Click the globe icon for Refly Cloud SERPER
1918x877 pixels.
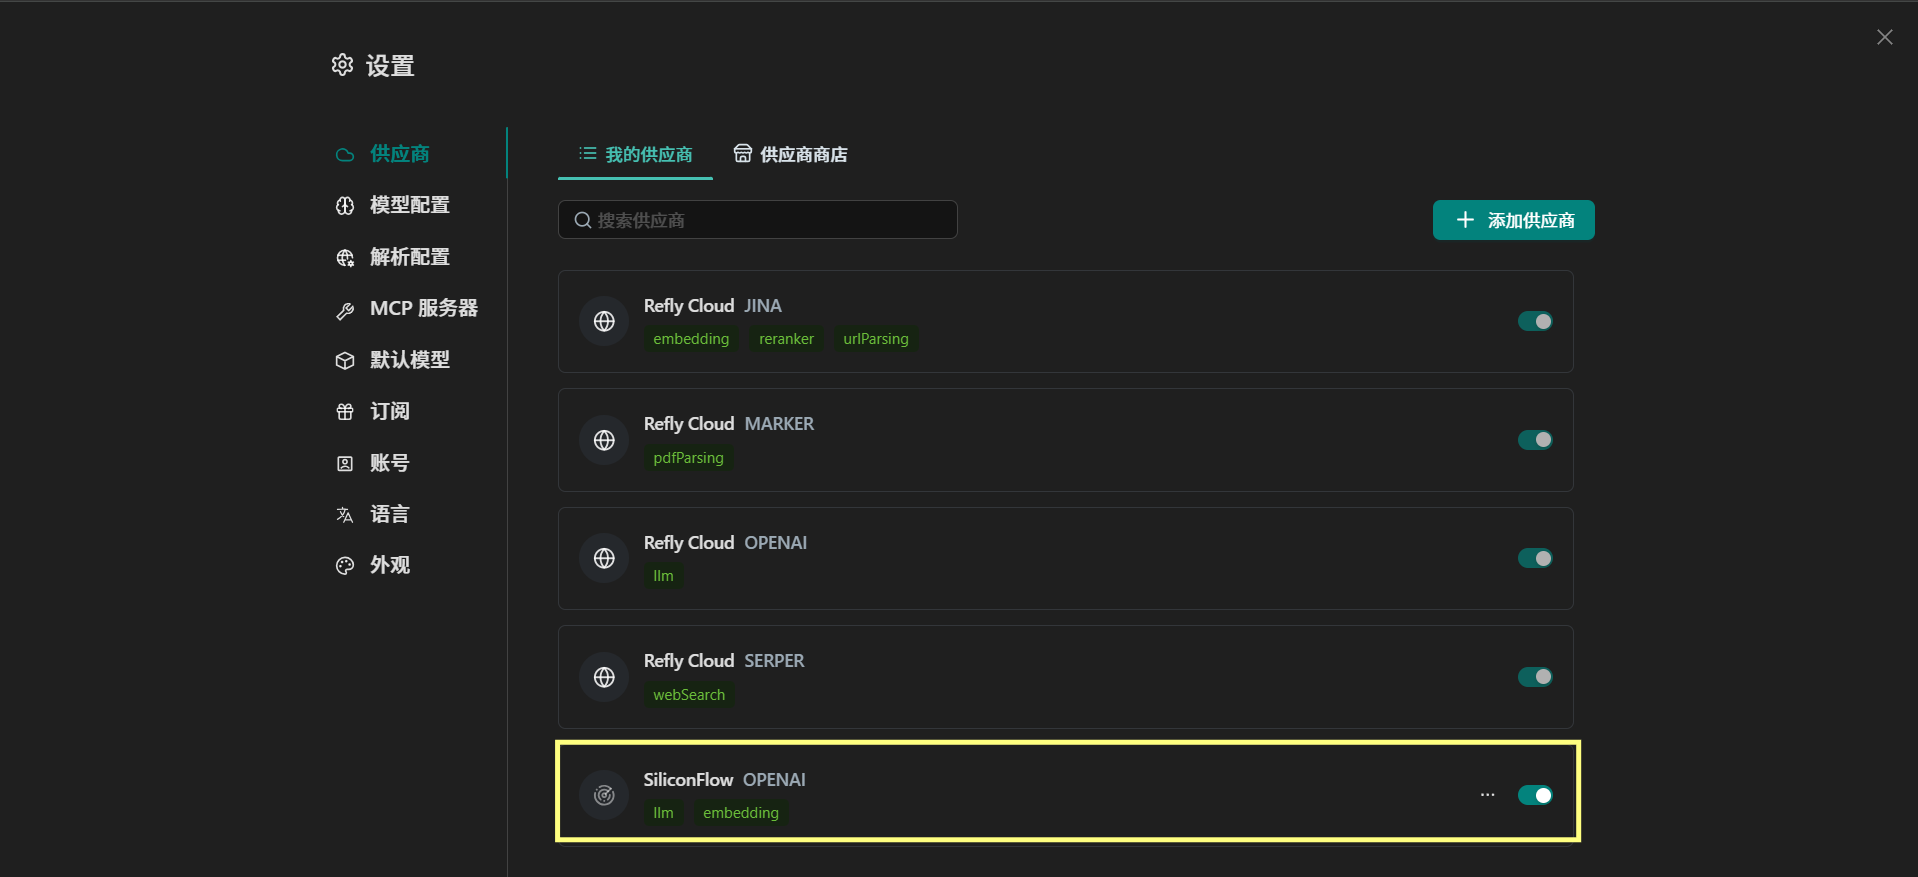point(604,677)
